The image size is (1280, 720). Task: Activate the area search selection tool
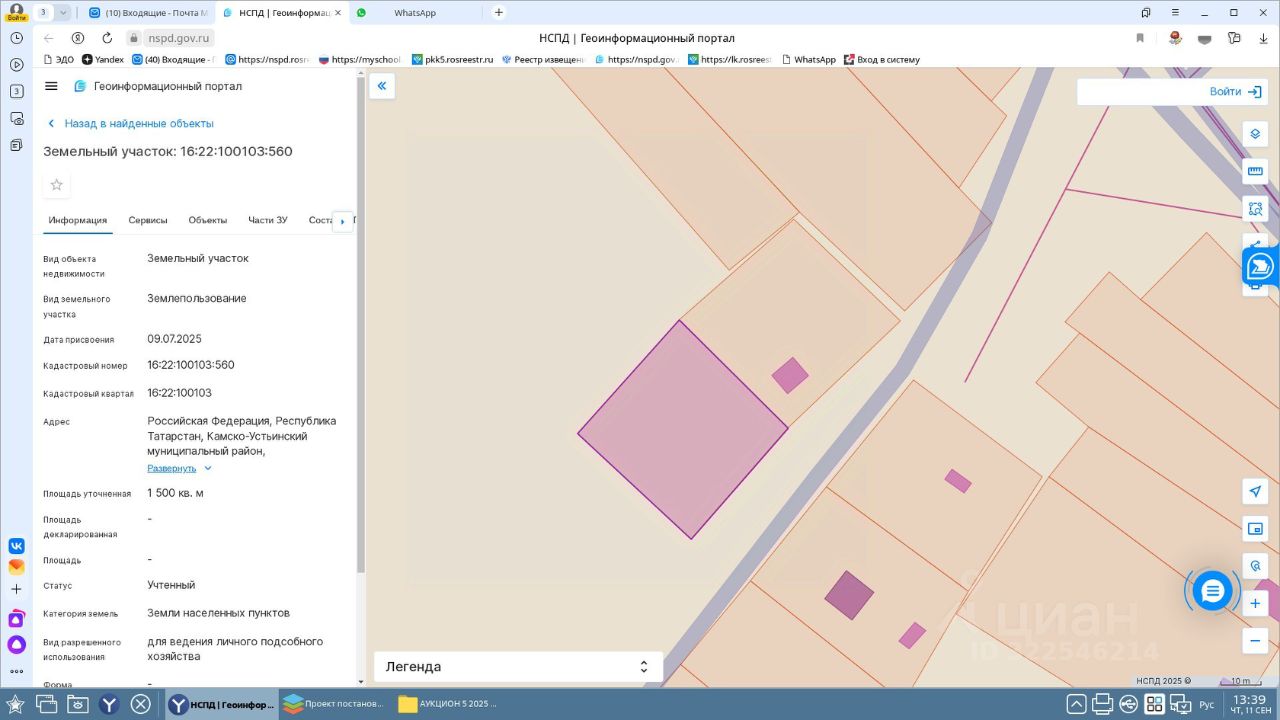click(1255, 209)
